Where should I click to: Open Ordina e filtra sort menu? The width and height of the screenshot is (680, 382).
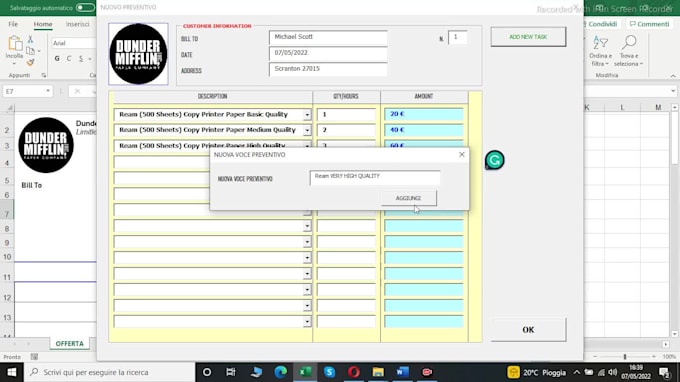pyautogui.click(x=601, y=51)
